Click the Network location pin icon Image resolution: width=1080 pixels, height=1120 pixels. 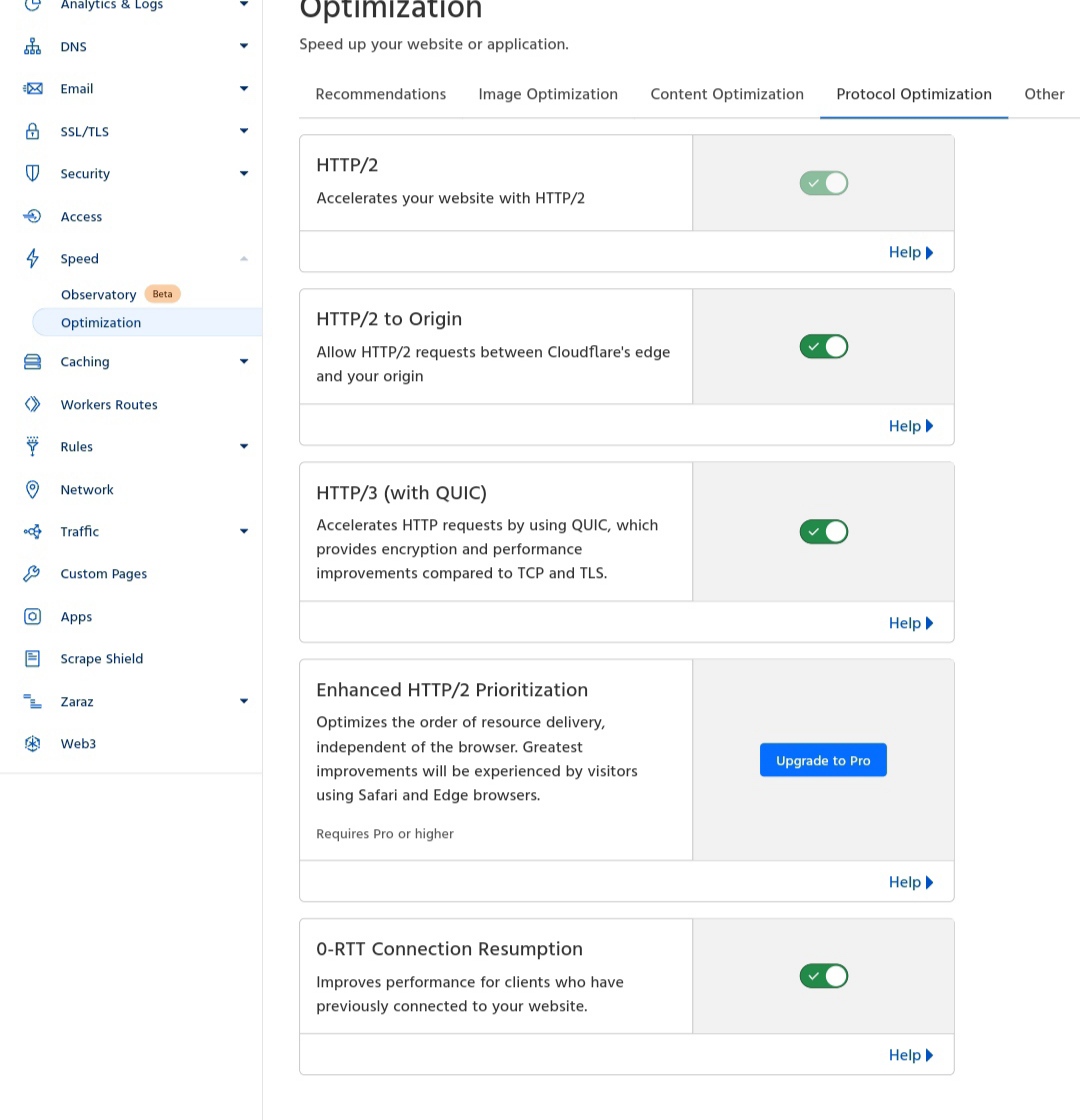coord(32,489)
